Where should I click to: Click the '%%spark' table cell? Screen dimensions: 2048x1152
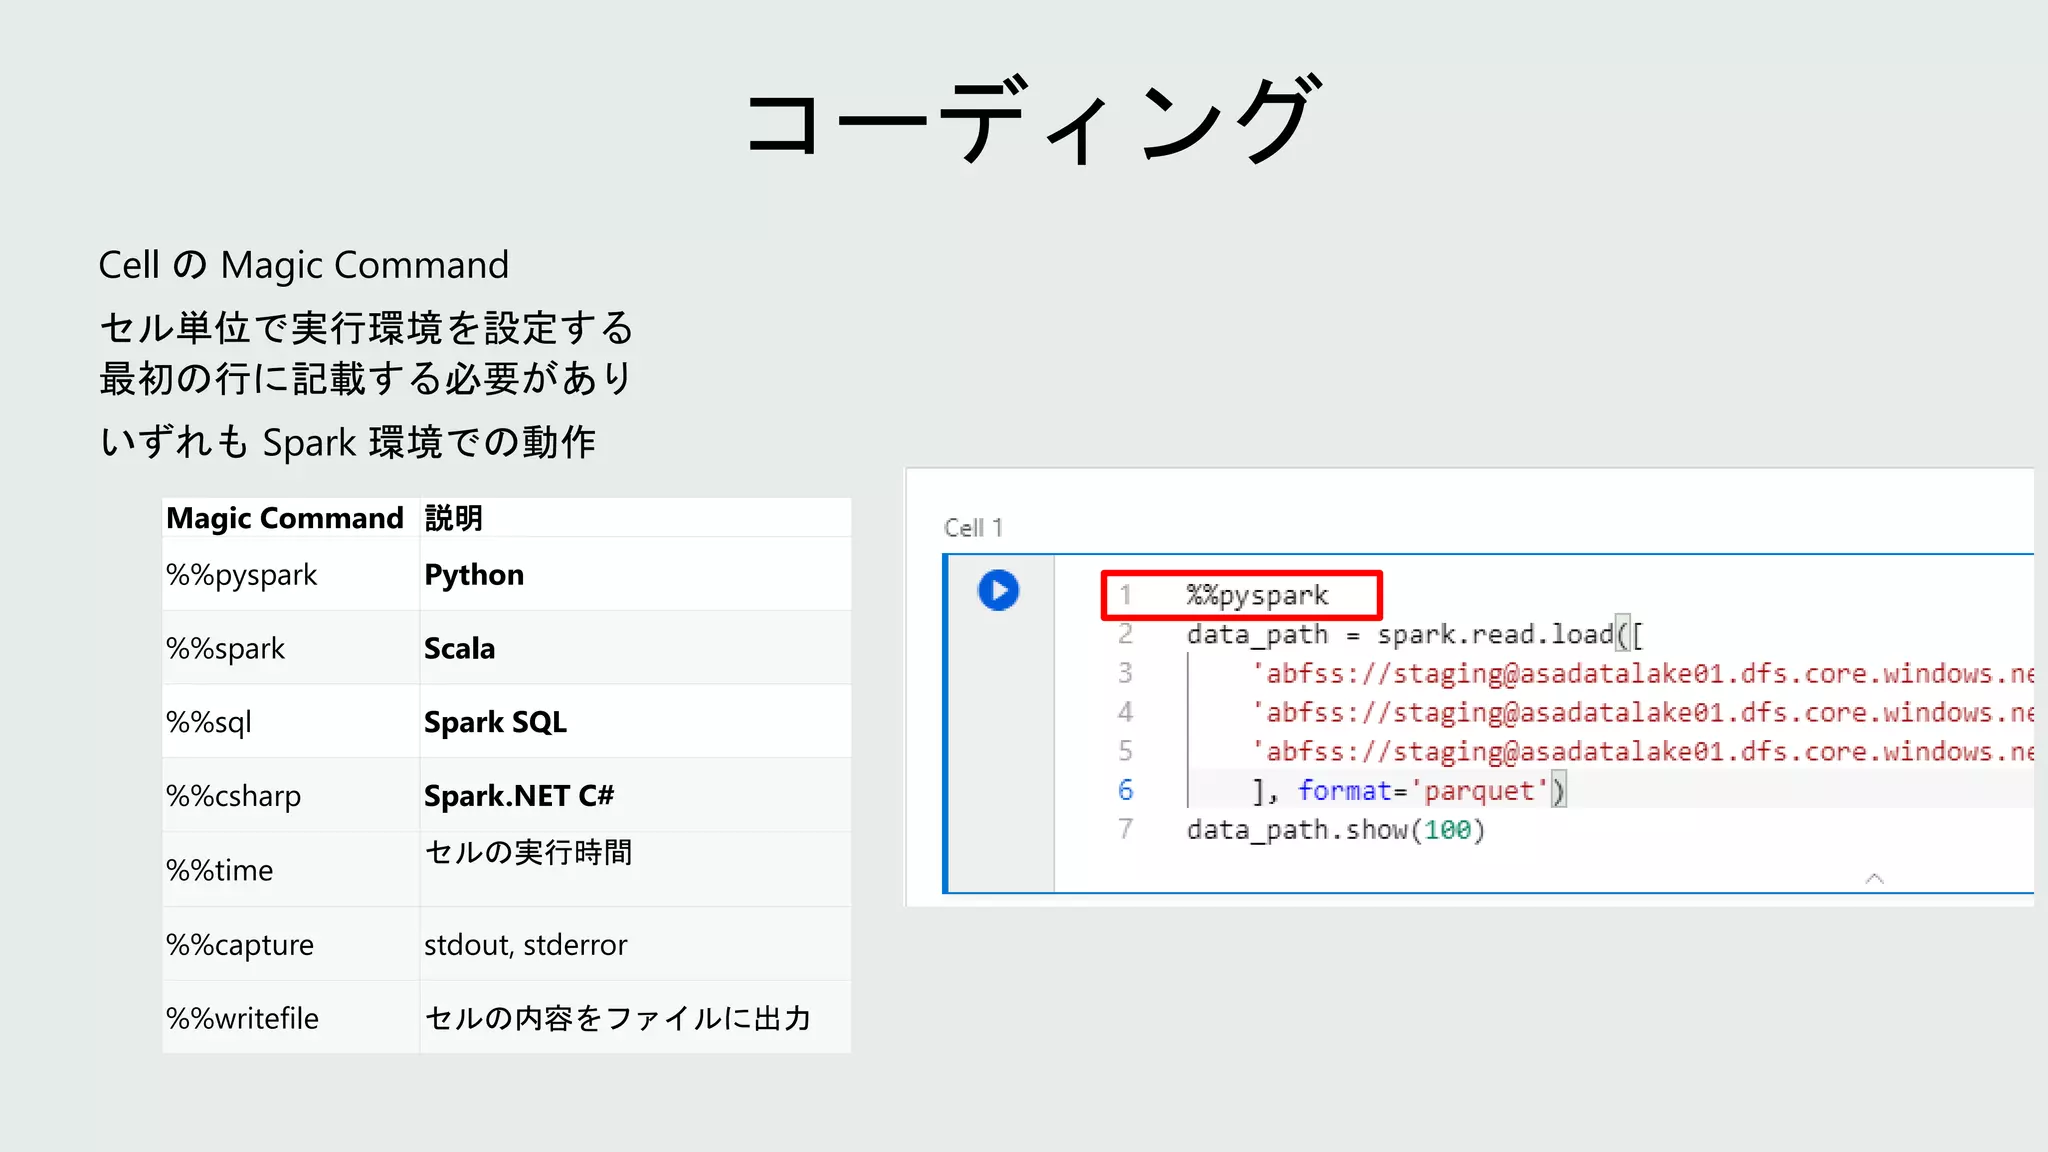point(291,648)
